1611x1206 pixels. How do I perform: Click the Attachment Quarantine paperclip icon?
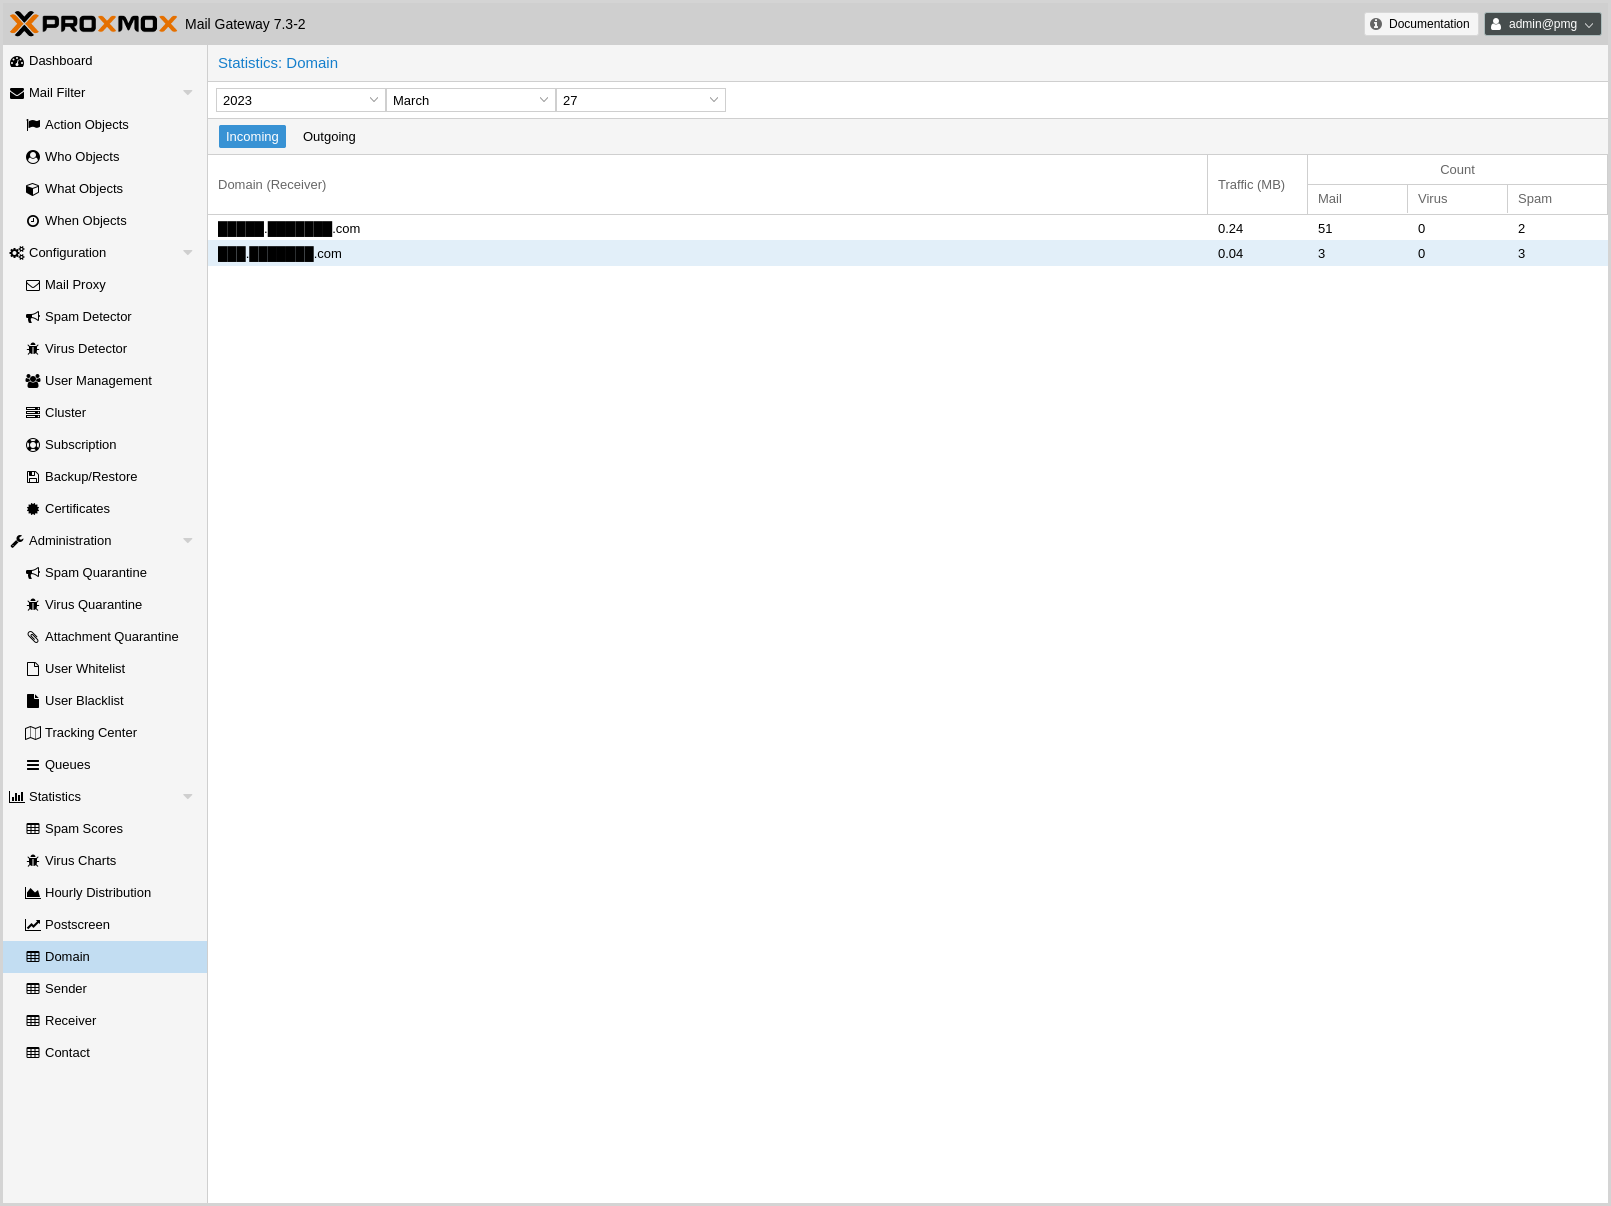point(33,637)
